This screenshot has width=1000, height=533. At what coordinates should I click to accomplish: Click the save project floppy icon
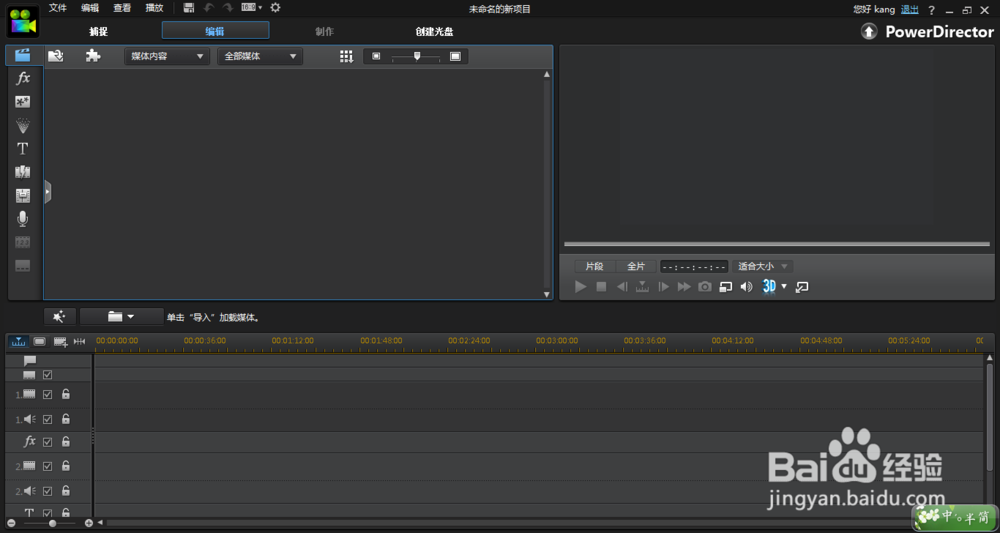click(x=189, y=8)
